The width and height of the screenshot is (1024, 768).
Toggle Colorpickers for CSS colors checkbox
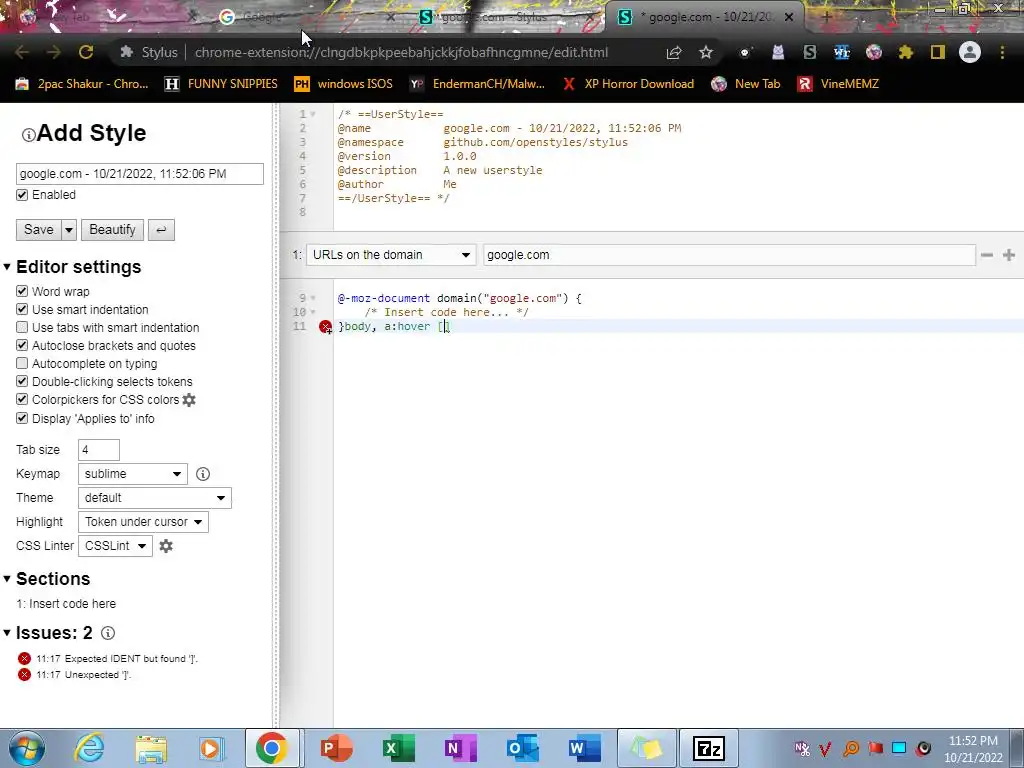click(22, 399)
